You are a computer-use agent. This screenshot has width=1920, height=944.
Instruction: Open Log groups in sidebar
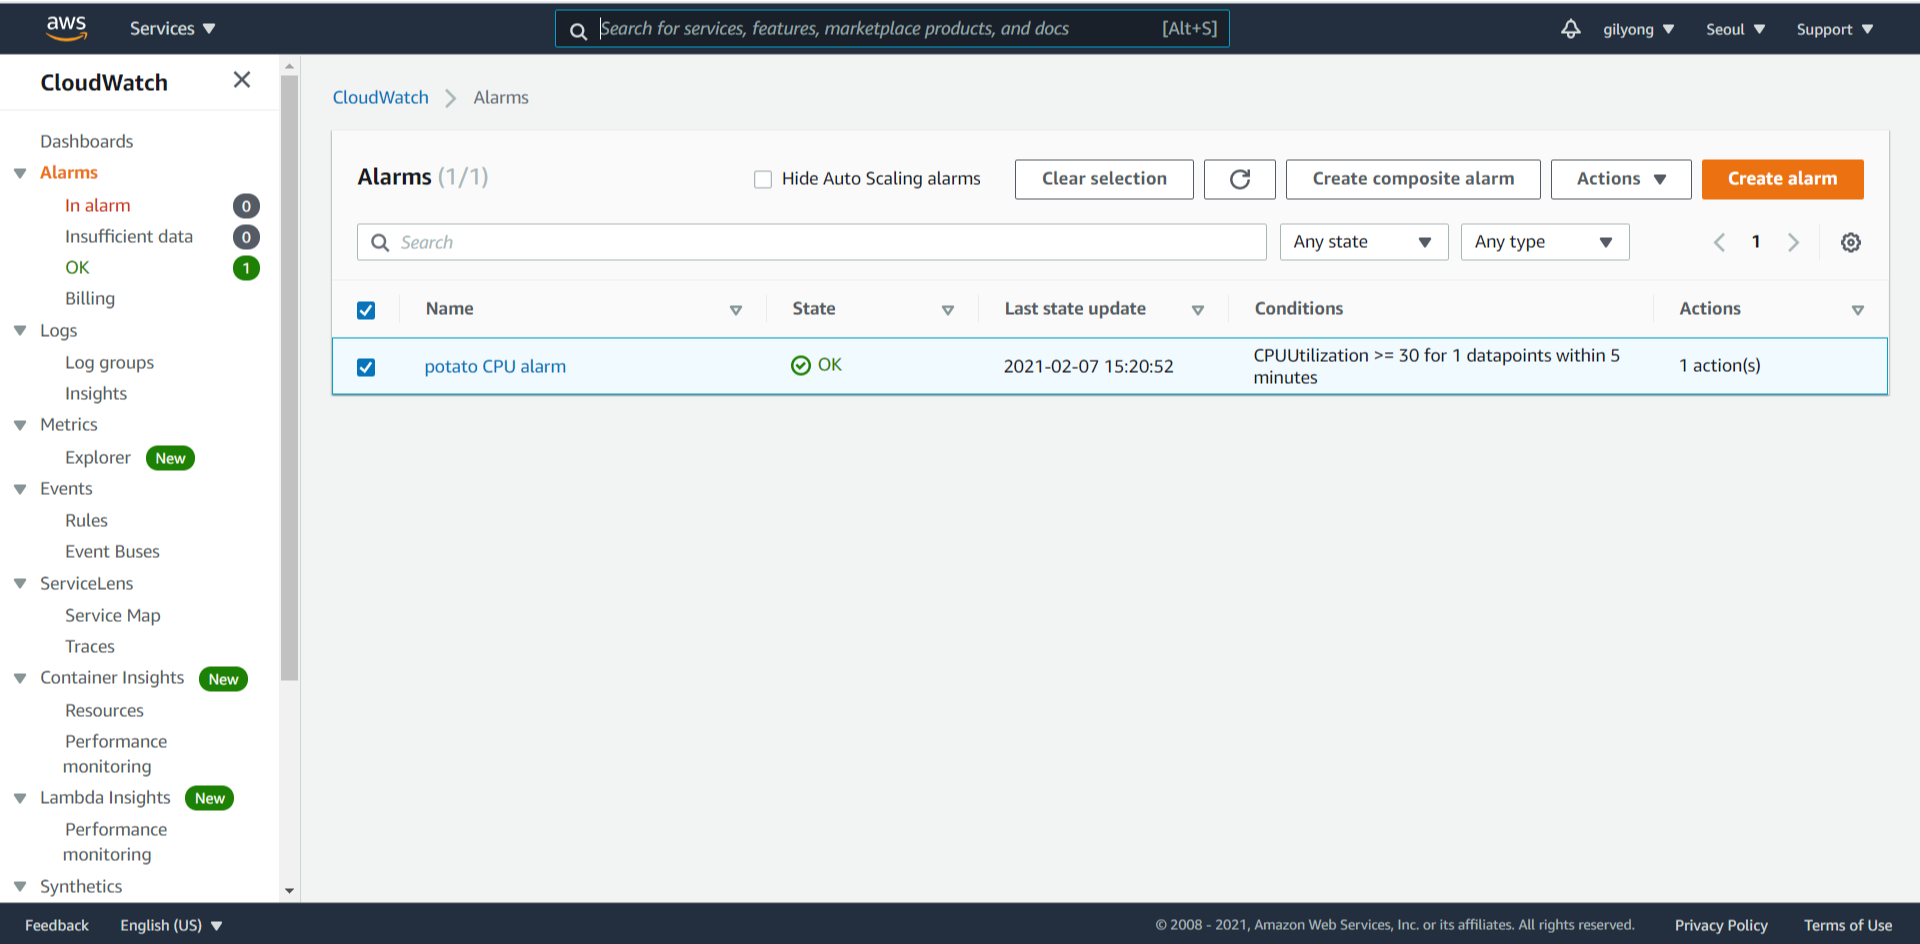(110, 362)
